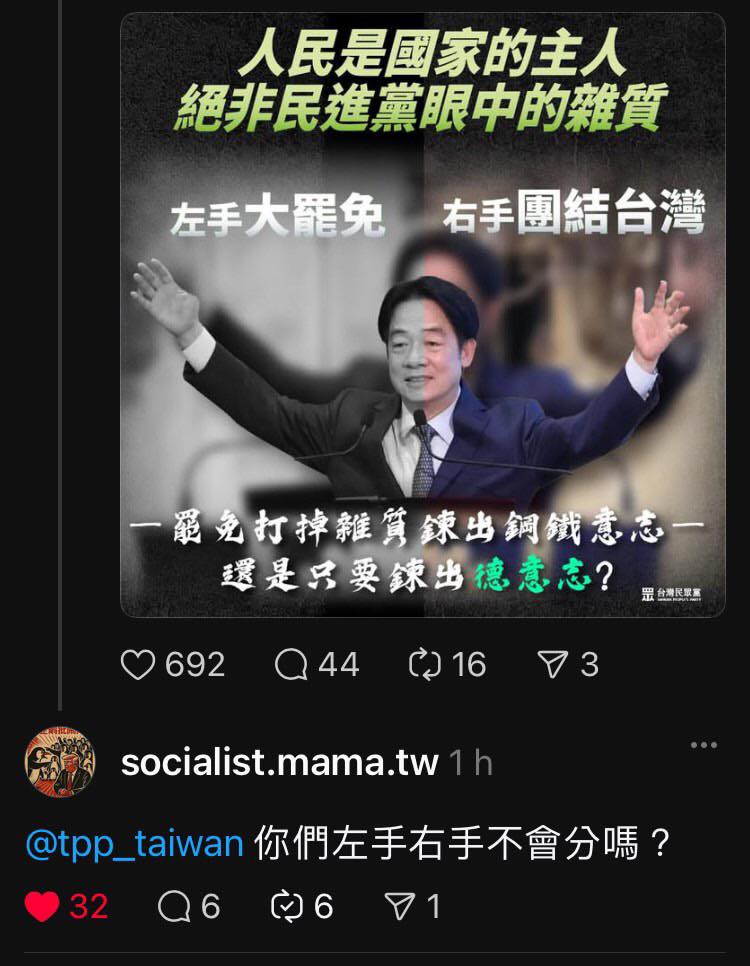Click the 692 like count
The height and width of the screenshot is (966, 750).
195,665
